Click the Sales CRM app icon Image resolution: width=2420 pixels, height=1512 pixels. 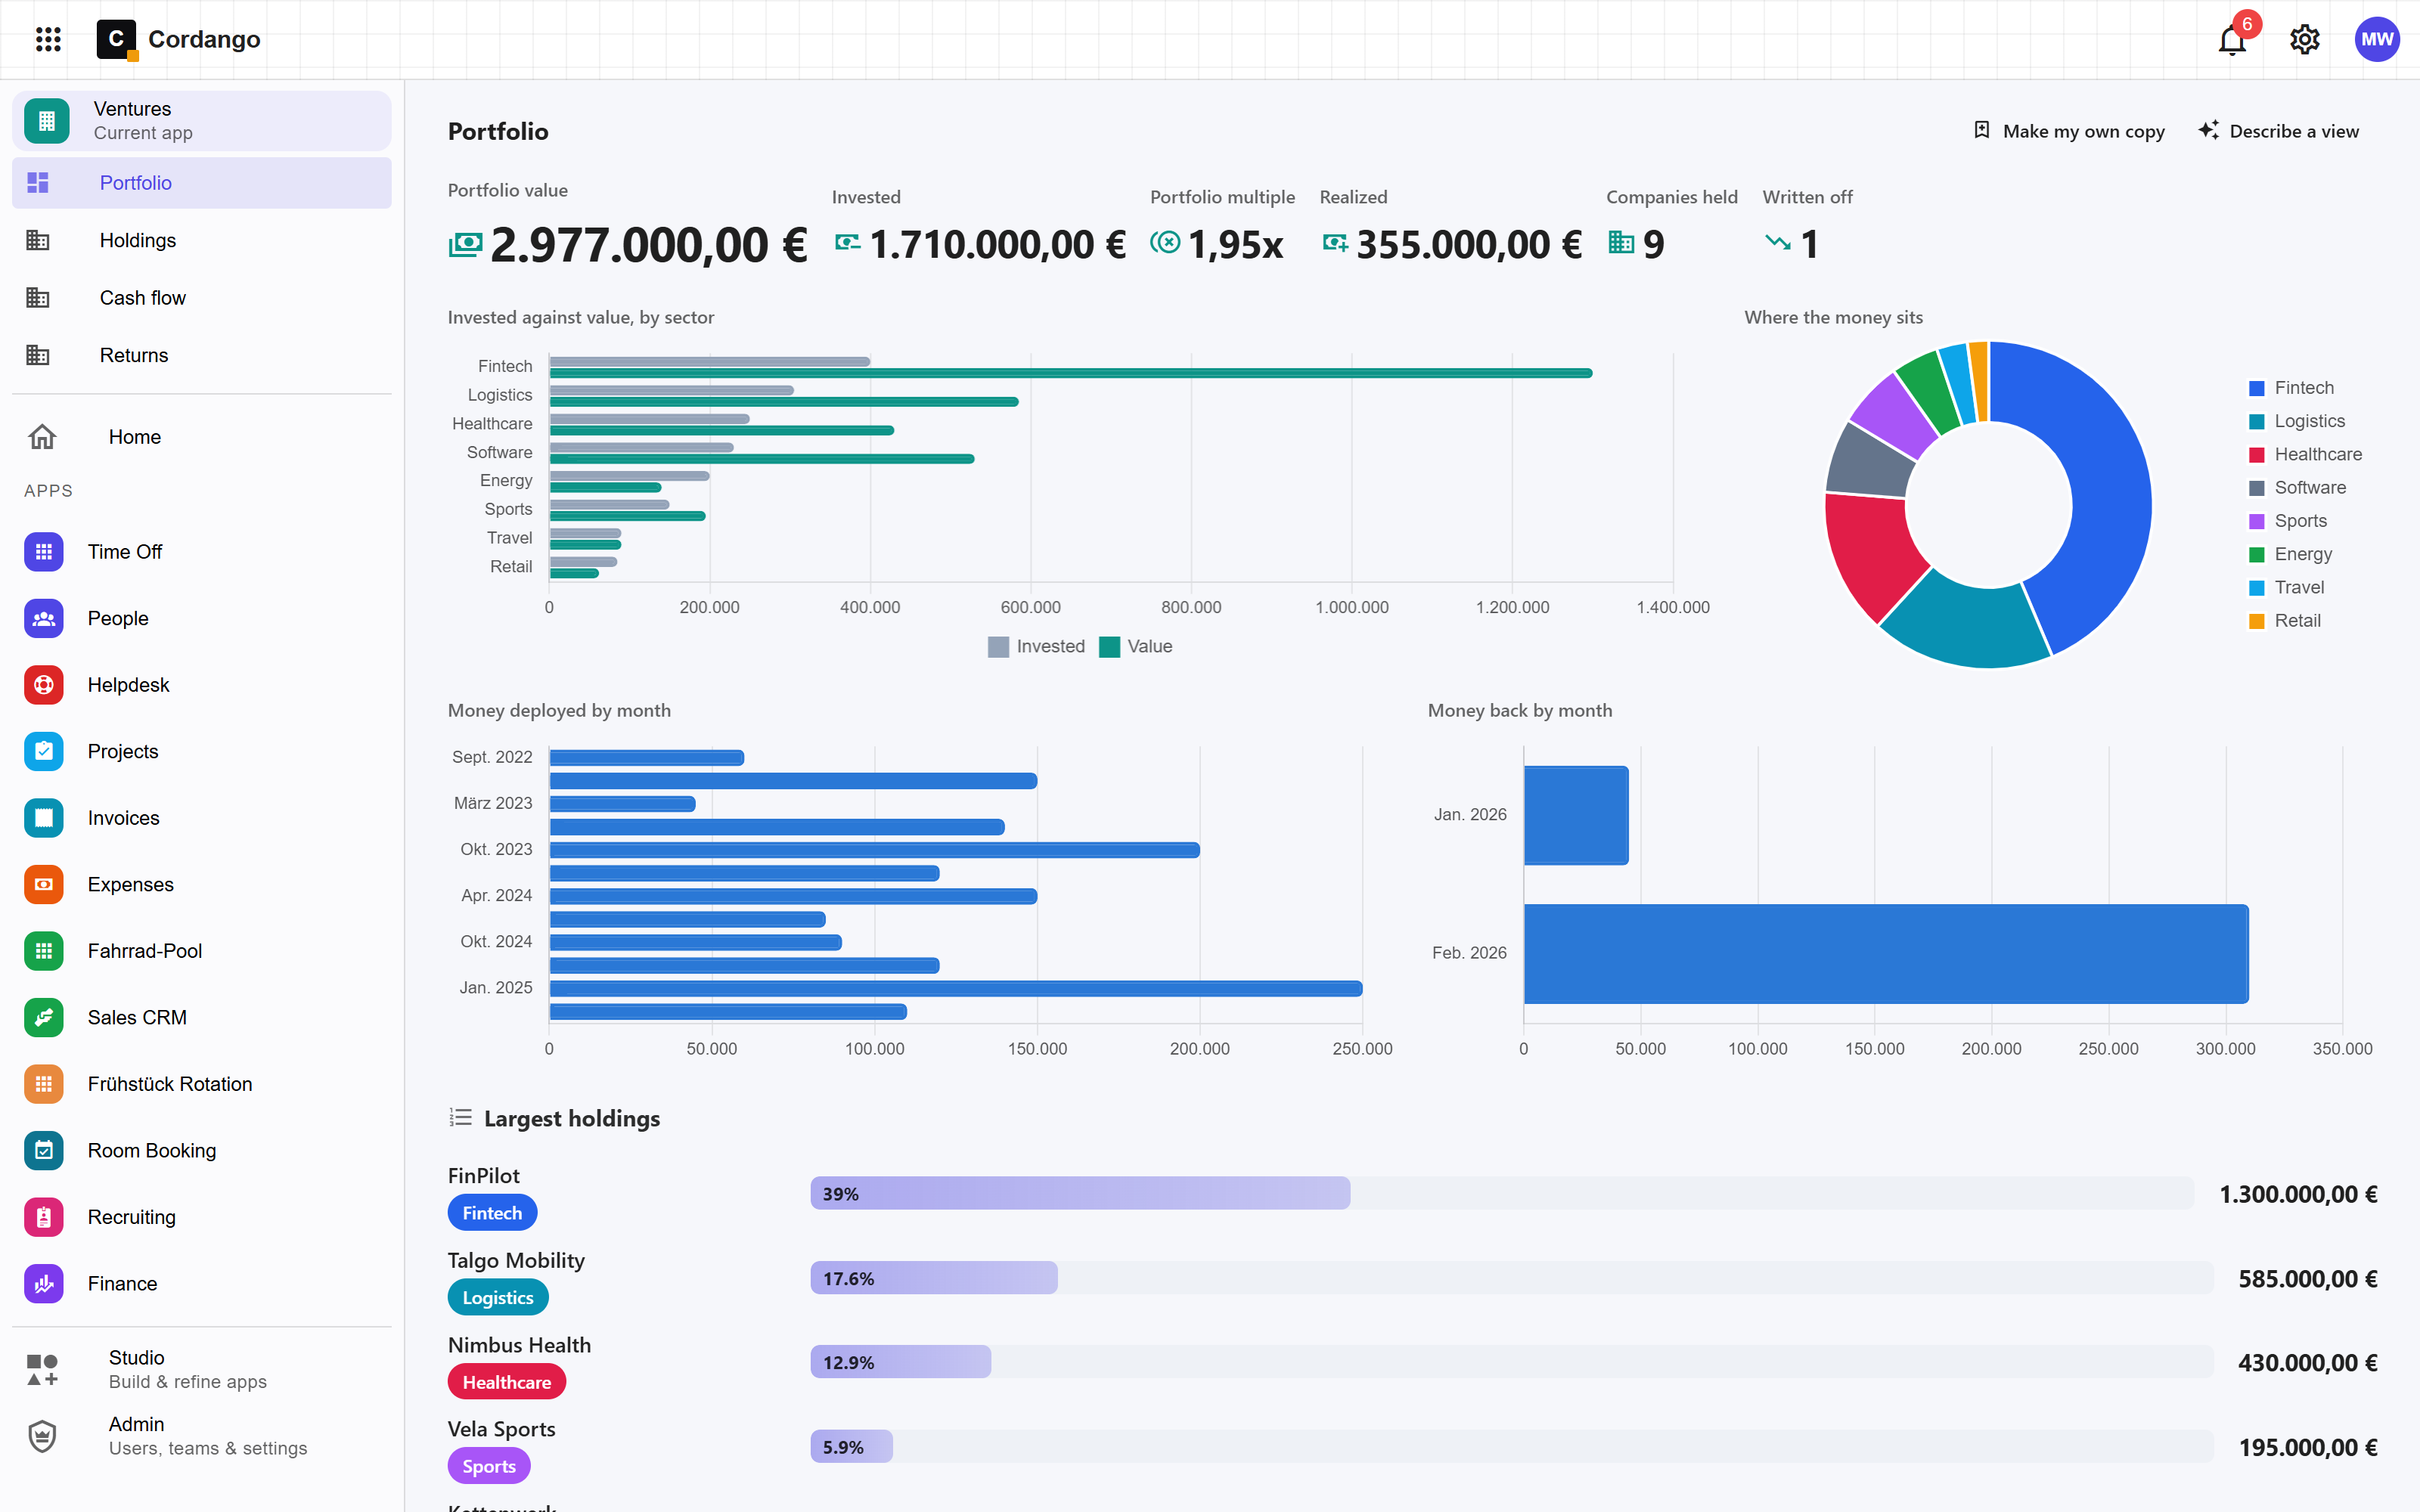coord(44,1017)
